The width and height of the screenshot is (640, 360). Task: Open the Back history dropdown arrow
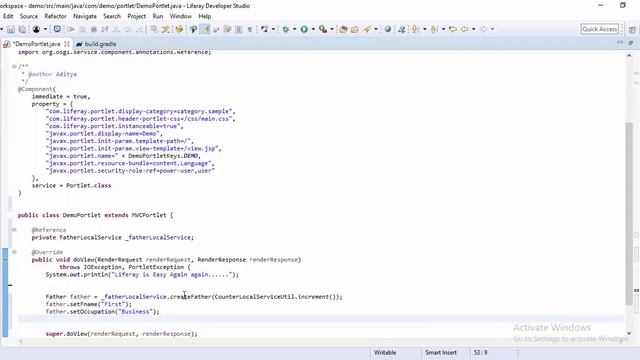pos(473,29)
